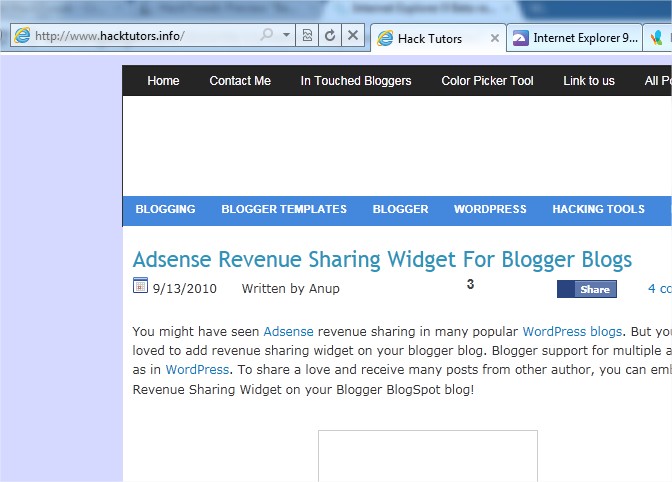Click the Hack Tutors tab favicon
This screenshot has height=482, width=672.
[385, 39]
